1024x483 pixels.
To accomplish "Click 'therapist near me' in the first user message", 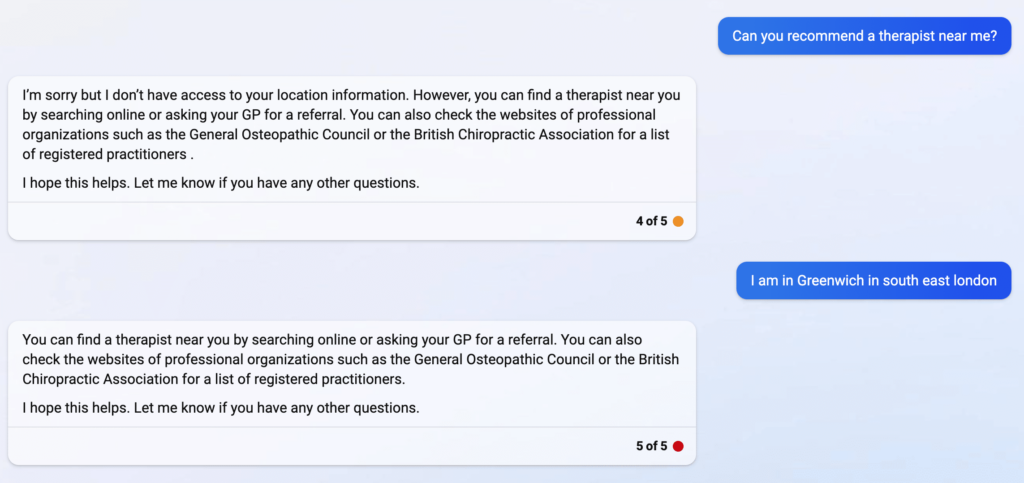I will [x=937, y=36].
